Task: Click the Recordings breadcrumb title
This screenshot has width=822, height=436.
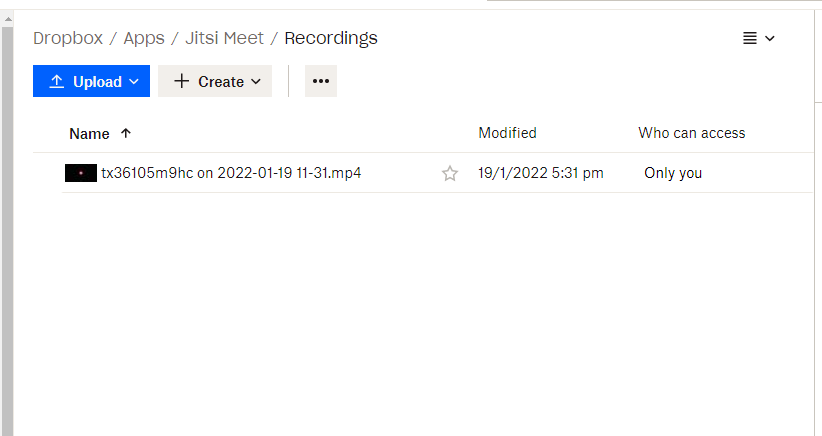Action: (x=331, y=38)
